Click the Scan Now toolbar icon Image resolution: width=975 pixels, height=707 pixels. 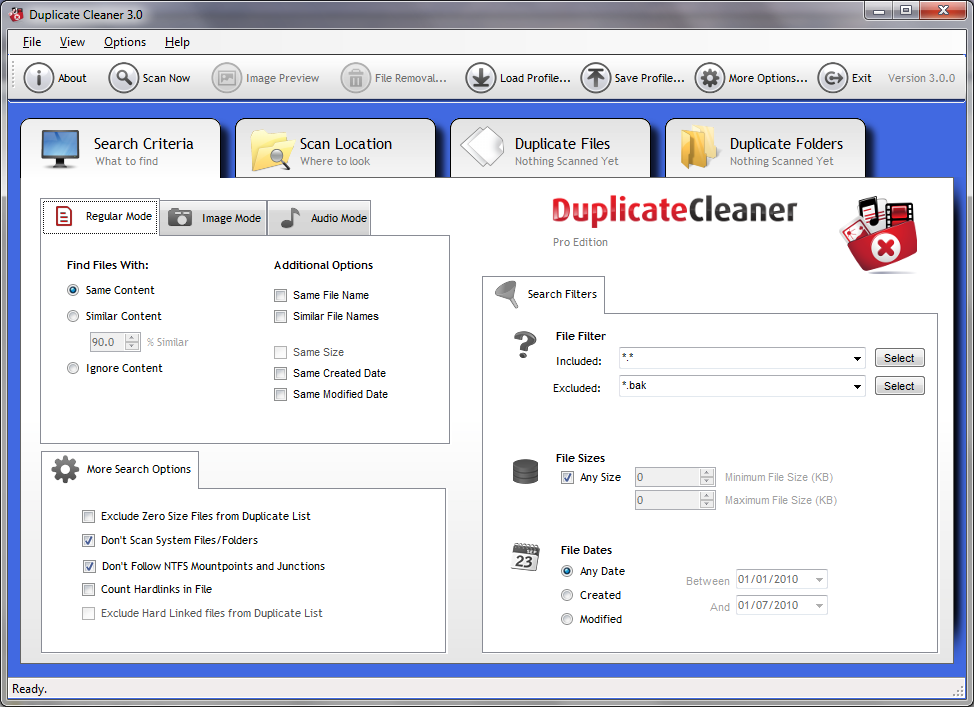coord(125,77)
